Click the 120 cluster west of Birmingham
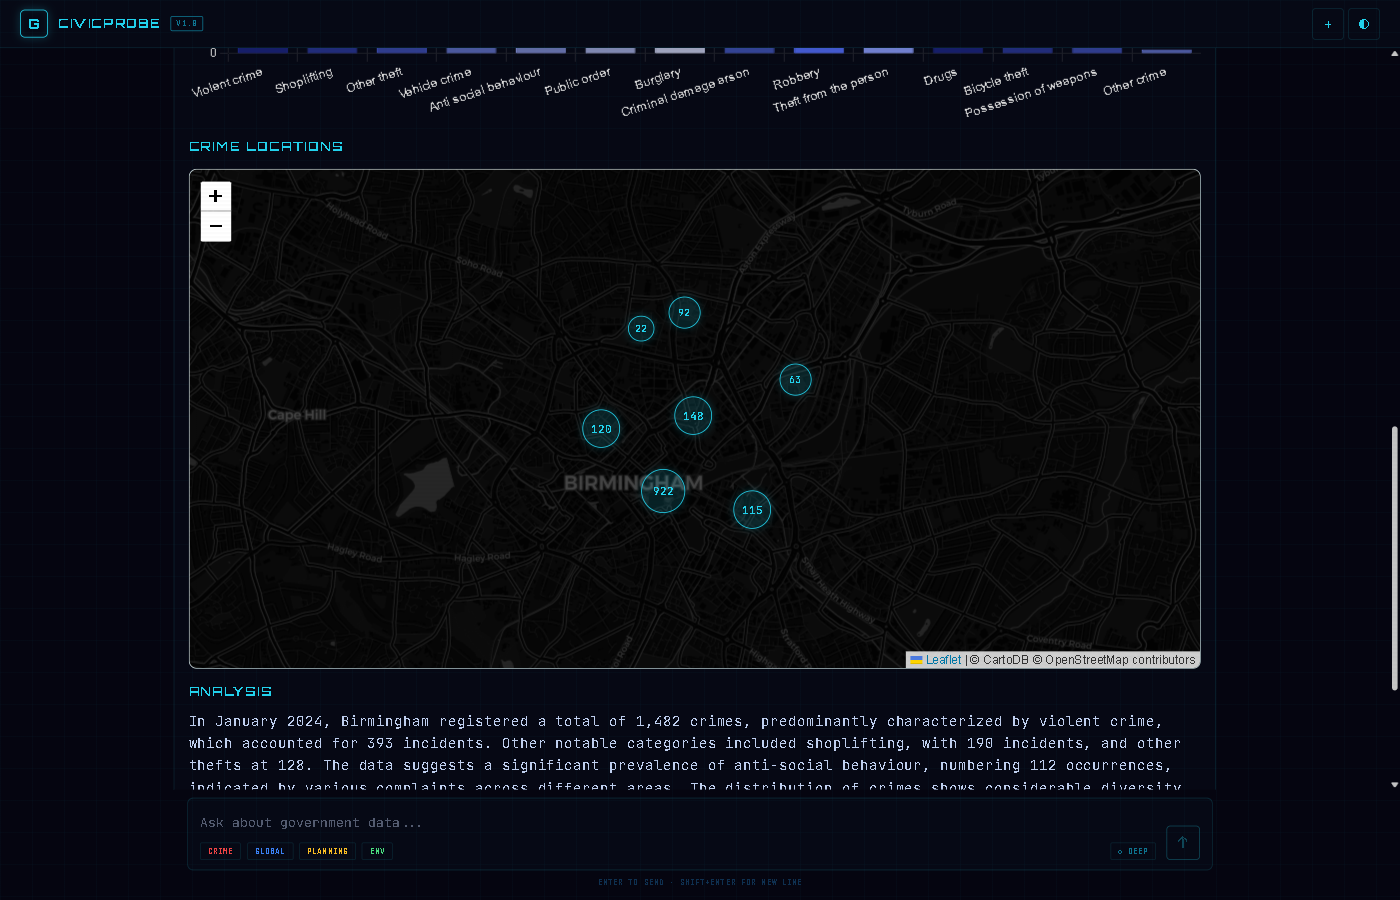 pyautogui.click(x=600, y=428)
